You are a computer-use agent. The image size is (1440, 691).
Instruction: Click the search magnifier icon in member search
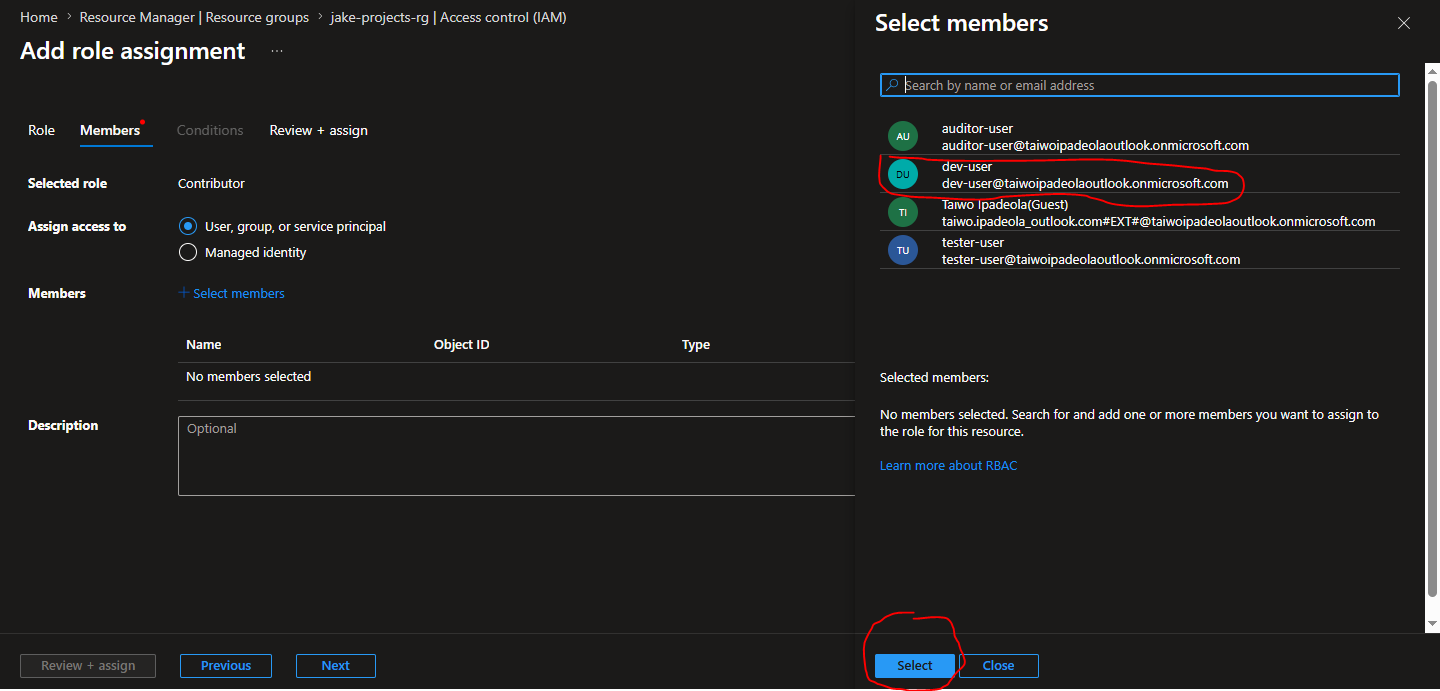point(893,85)
